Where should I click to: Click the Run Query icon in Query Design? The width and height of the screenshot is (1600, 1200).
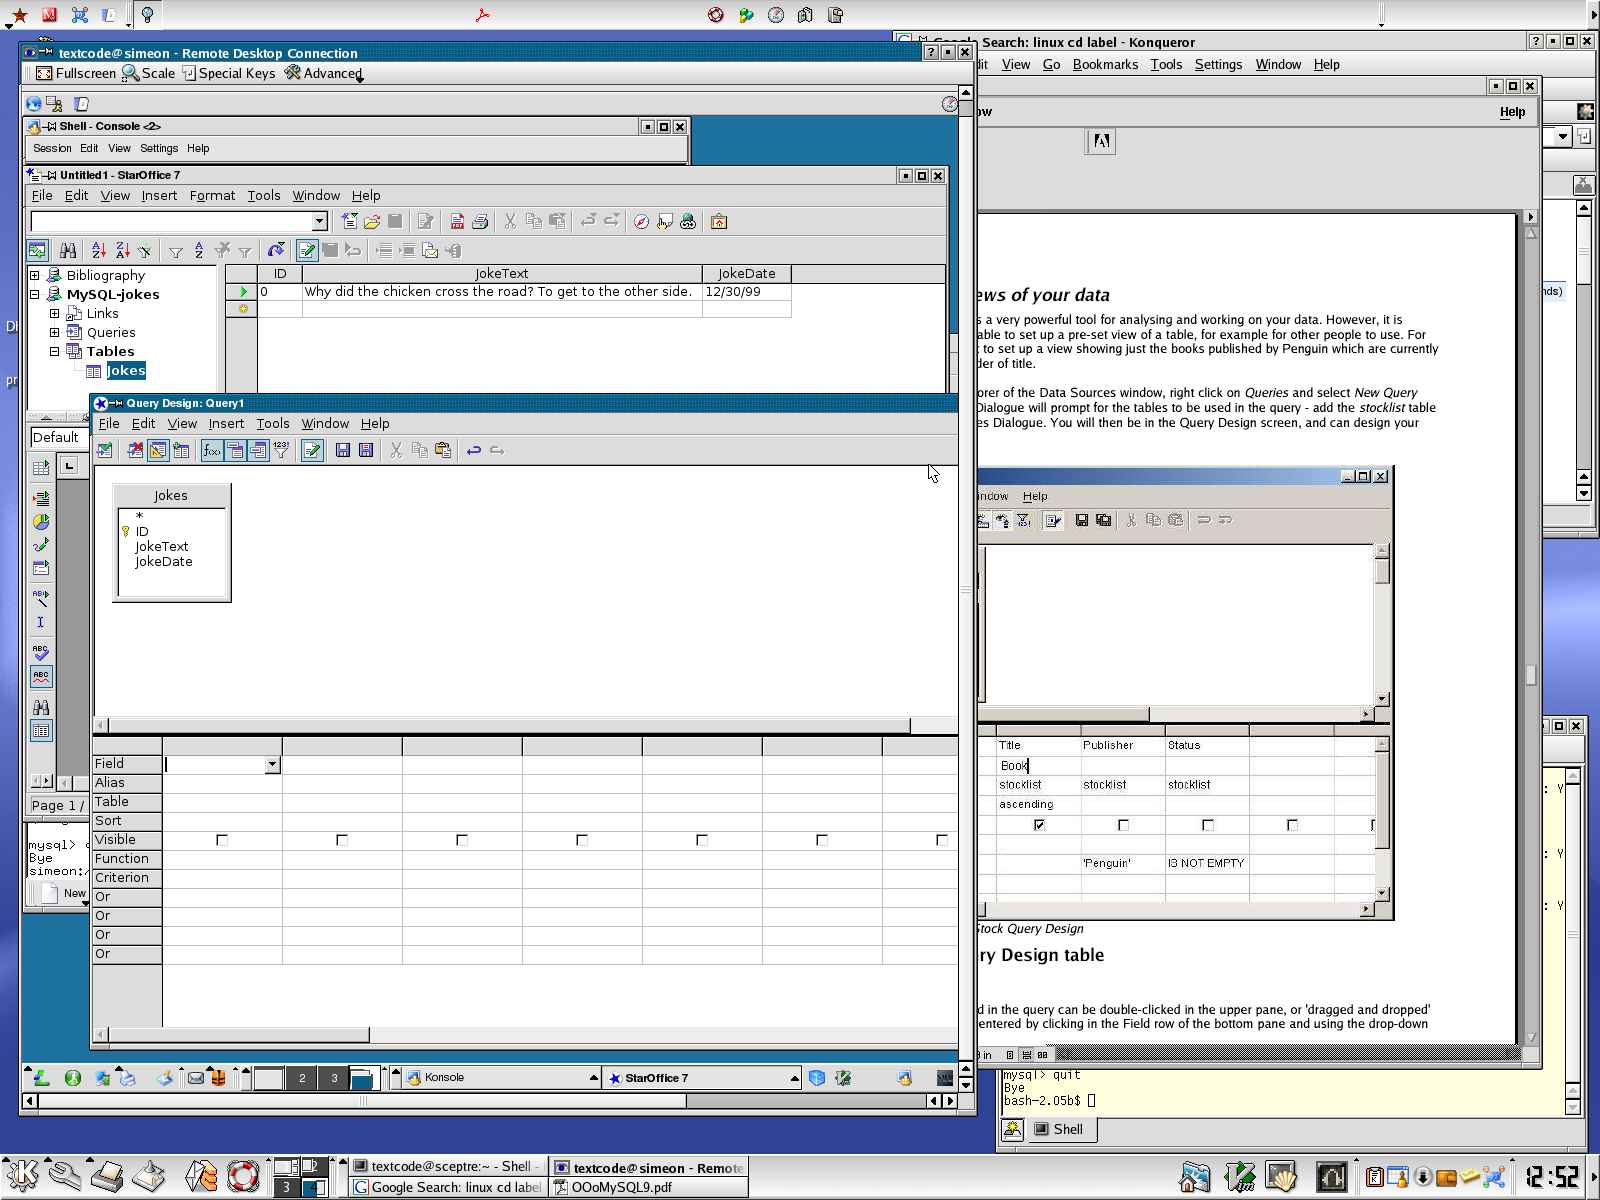click(104, 451)
